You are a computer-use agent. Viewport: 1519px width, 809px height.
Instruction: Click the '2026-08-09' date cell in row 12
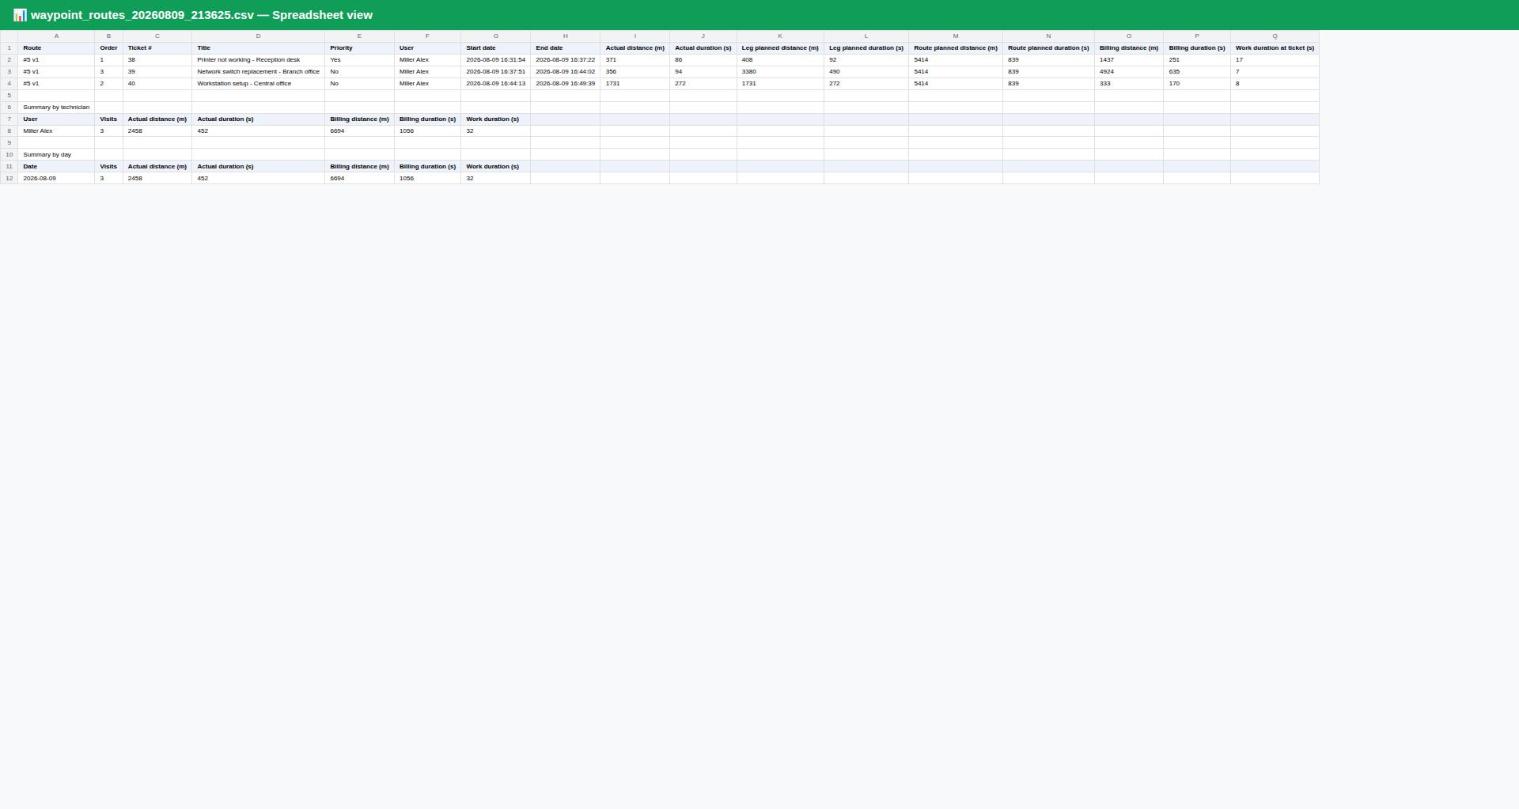[x=56, y=178]
